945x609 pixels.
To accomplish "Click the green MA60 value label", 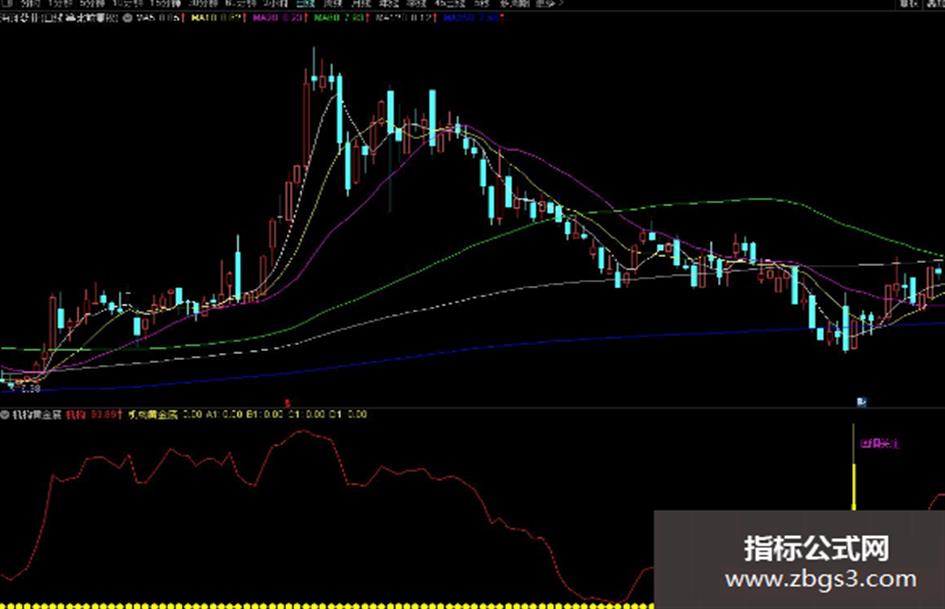I will (339, 18).
